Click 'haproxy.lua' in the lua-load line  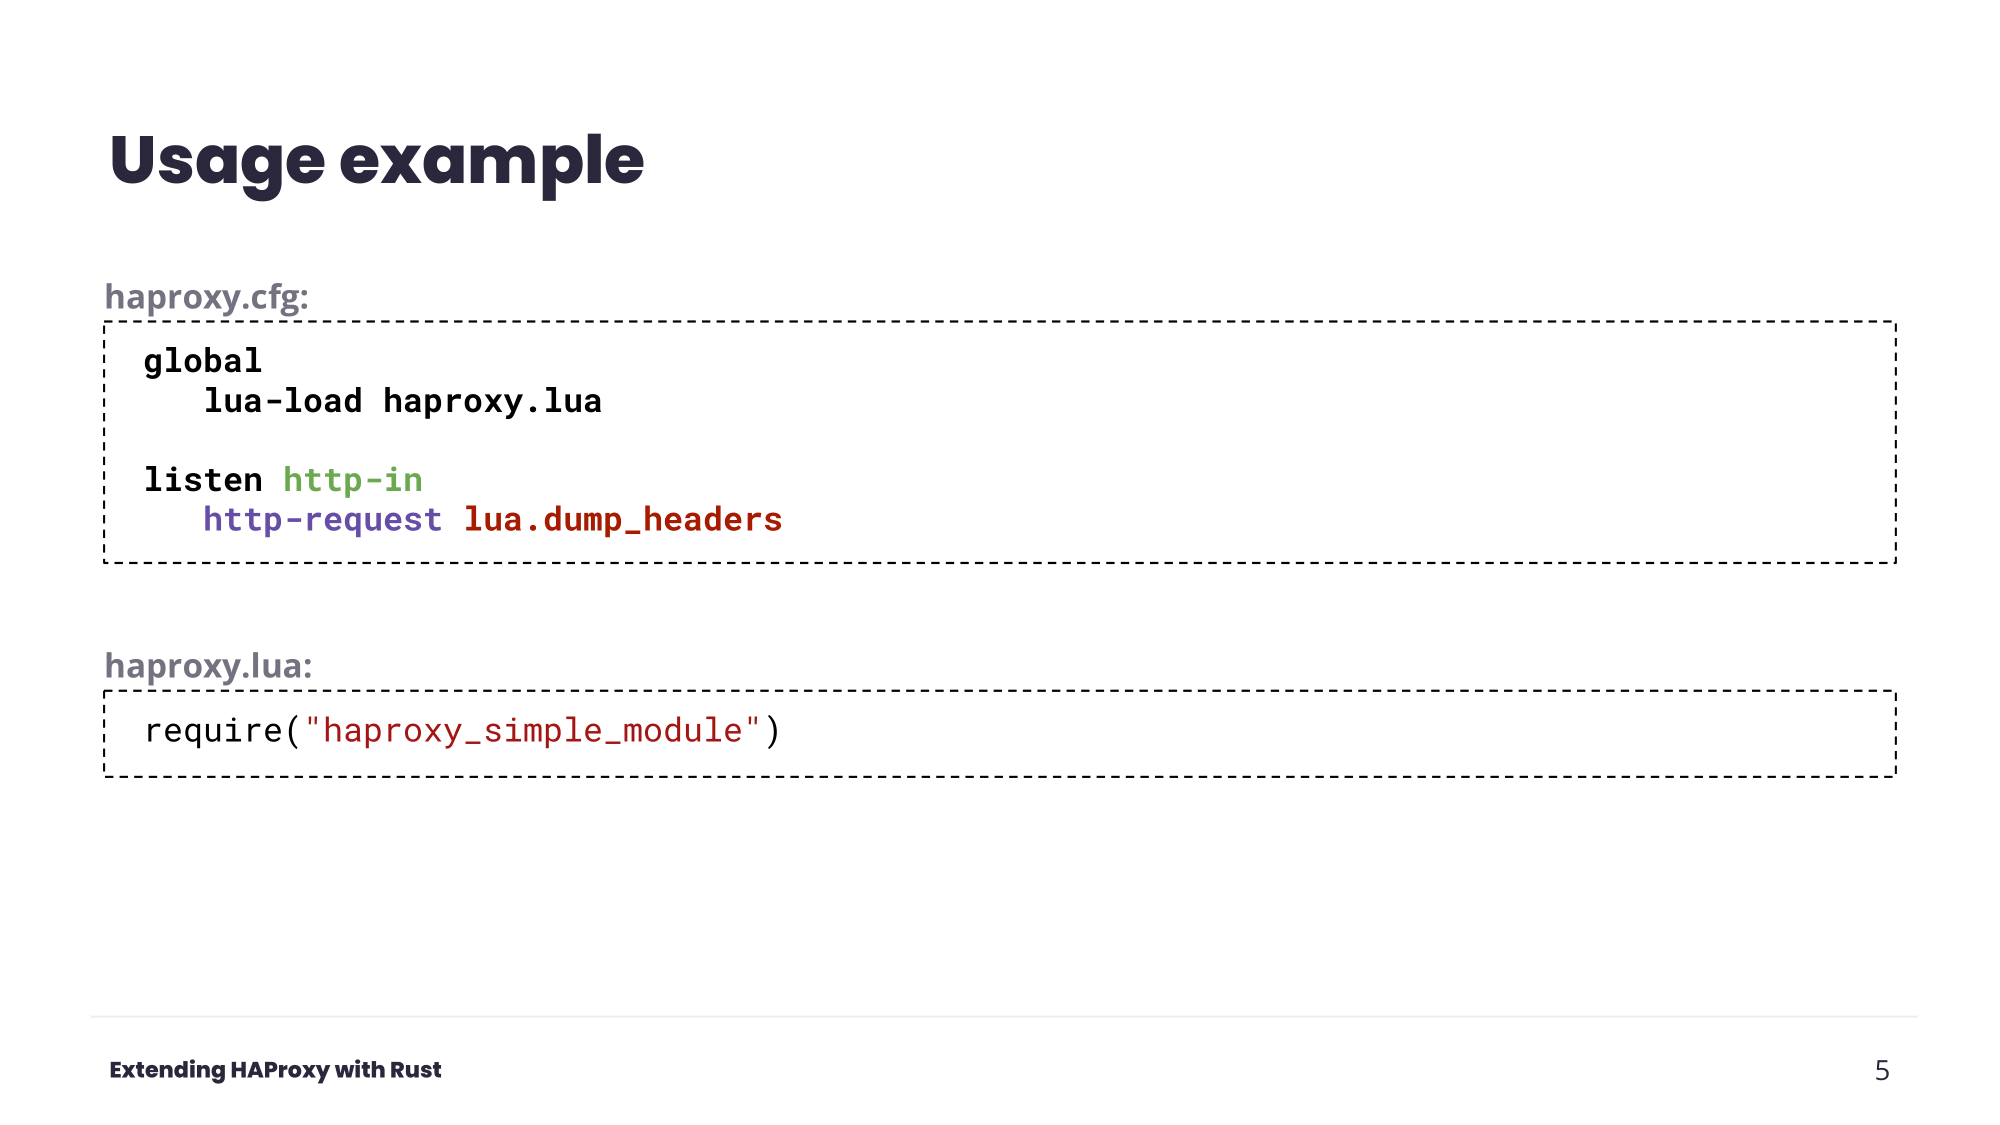(493, 401)
